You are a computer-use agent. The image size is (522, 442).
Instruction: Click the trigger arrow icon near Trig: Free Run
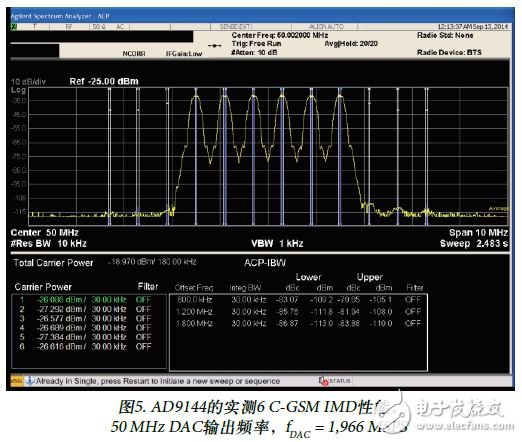pos(215,46)
